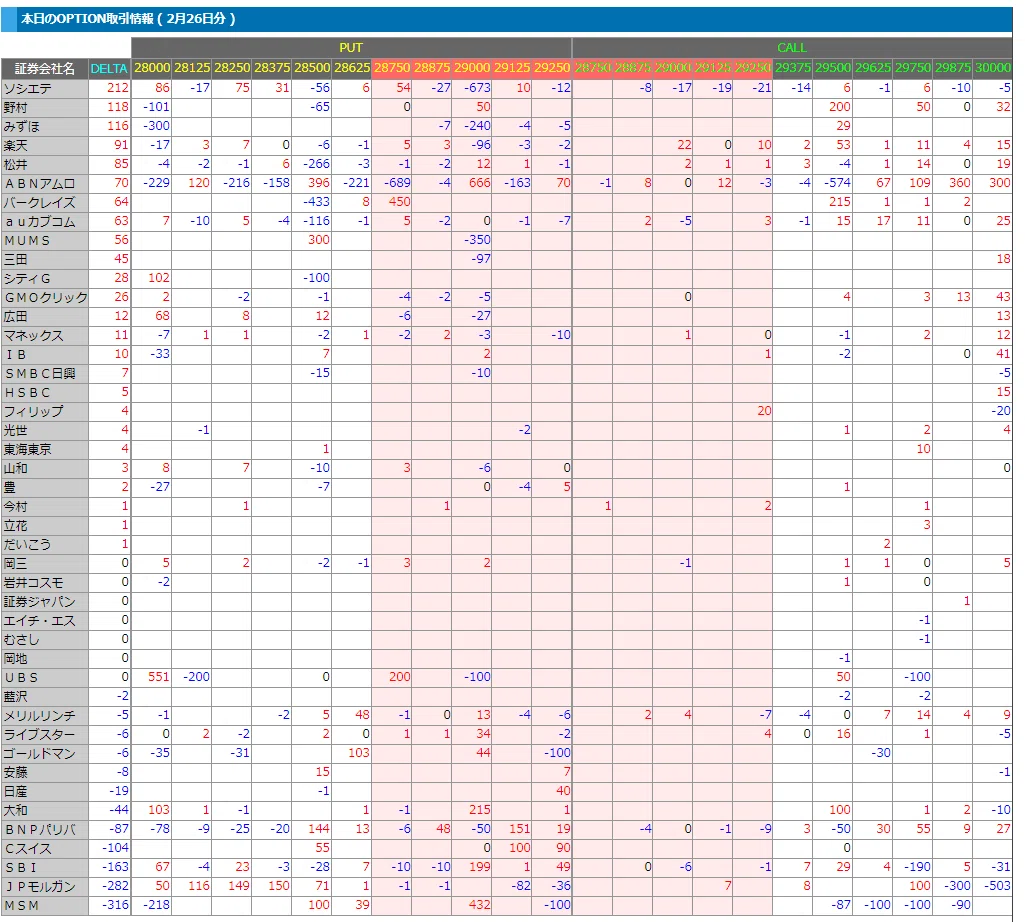Click the ＧＭＯクリック company name
Image resolution: width=1025 pixels, height=922 pixels.
click(46, 298)
